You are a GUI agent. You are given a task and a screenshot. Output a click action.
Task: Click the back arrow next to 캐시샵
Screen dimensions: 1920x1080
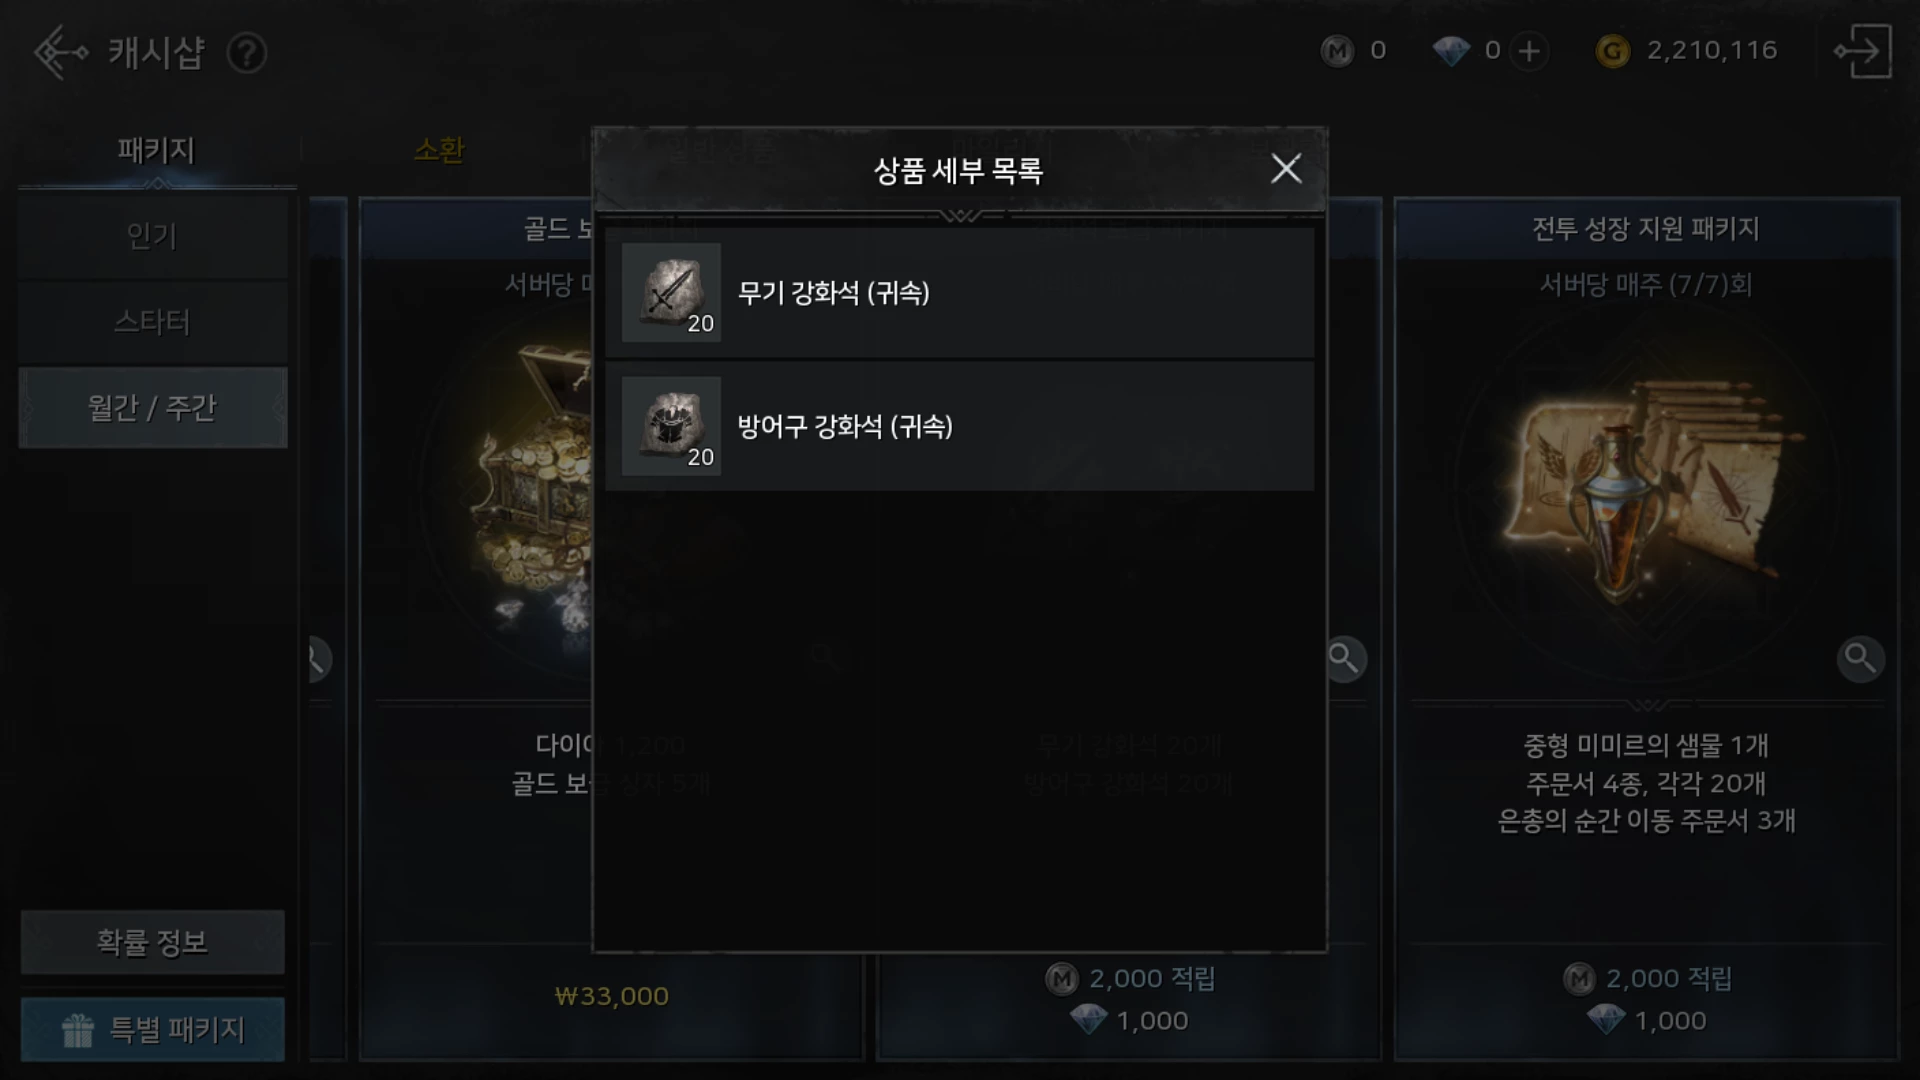pos(60,52)
